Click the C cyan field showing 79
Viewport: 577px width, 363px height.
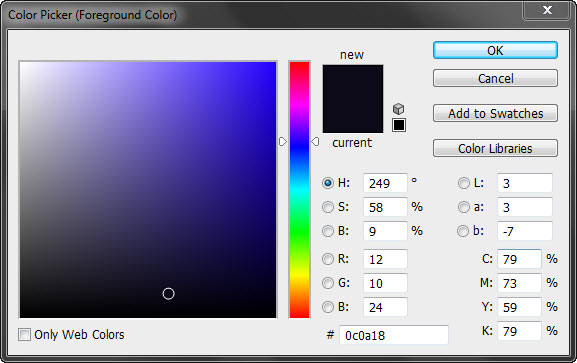tap(519, 259)
